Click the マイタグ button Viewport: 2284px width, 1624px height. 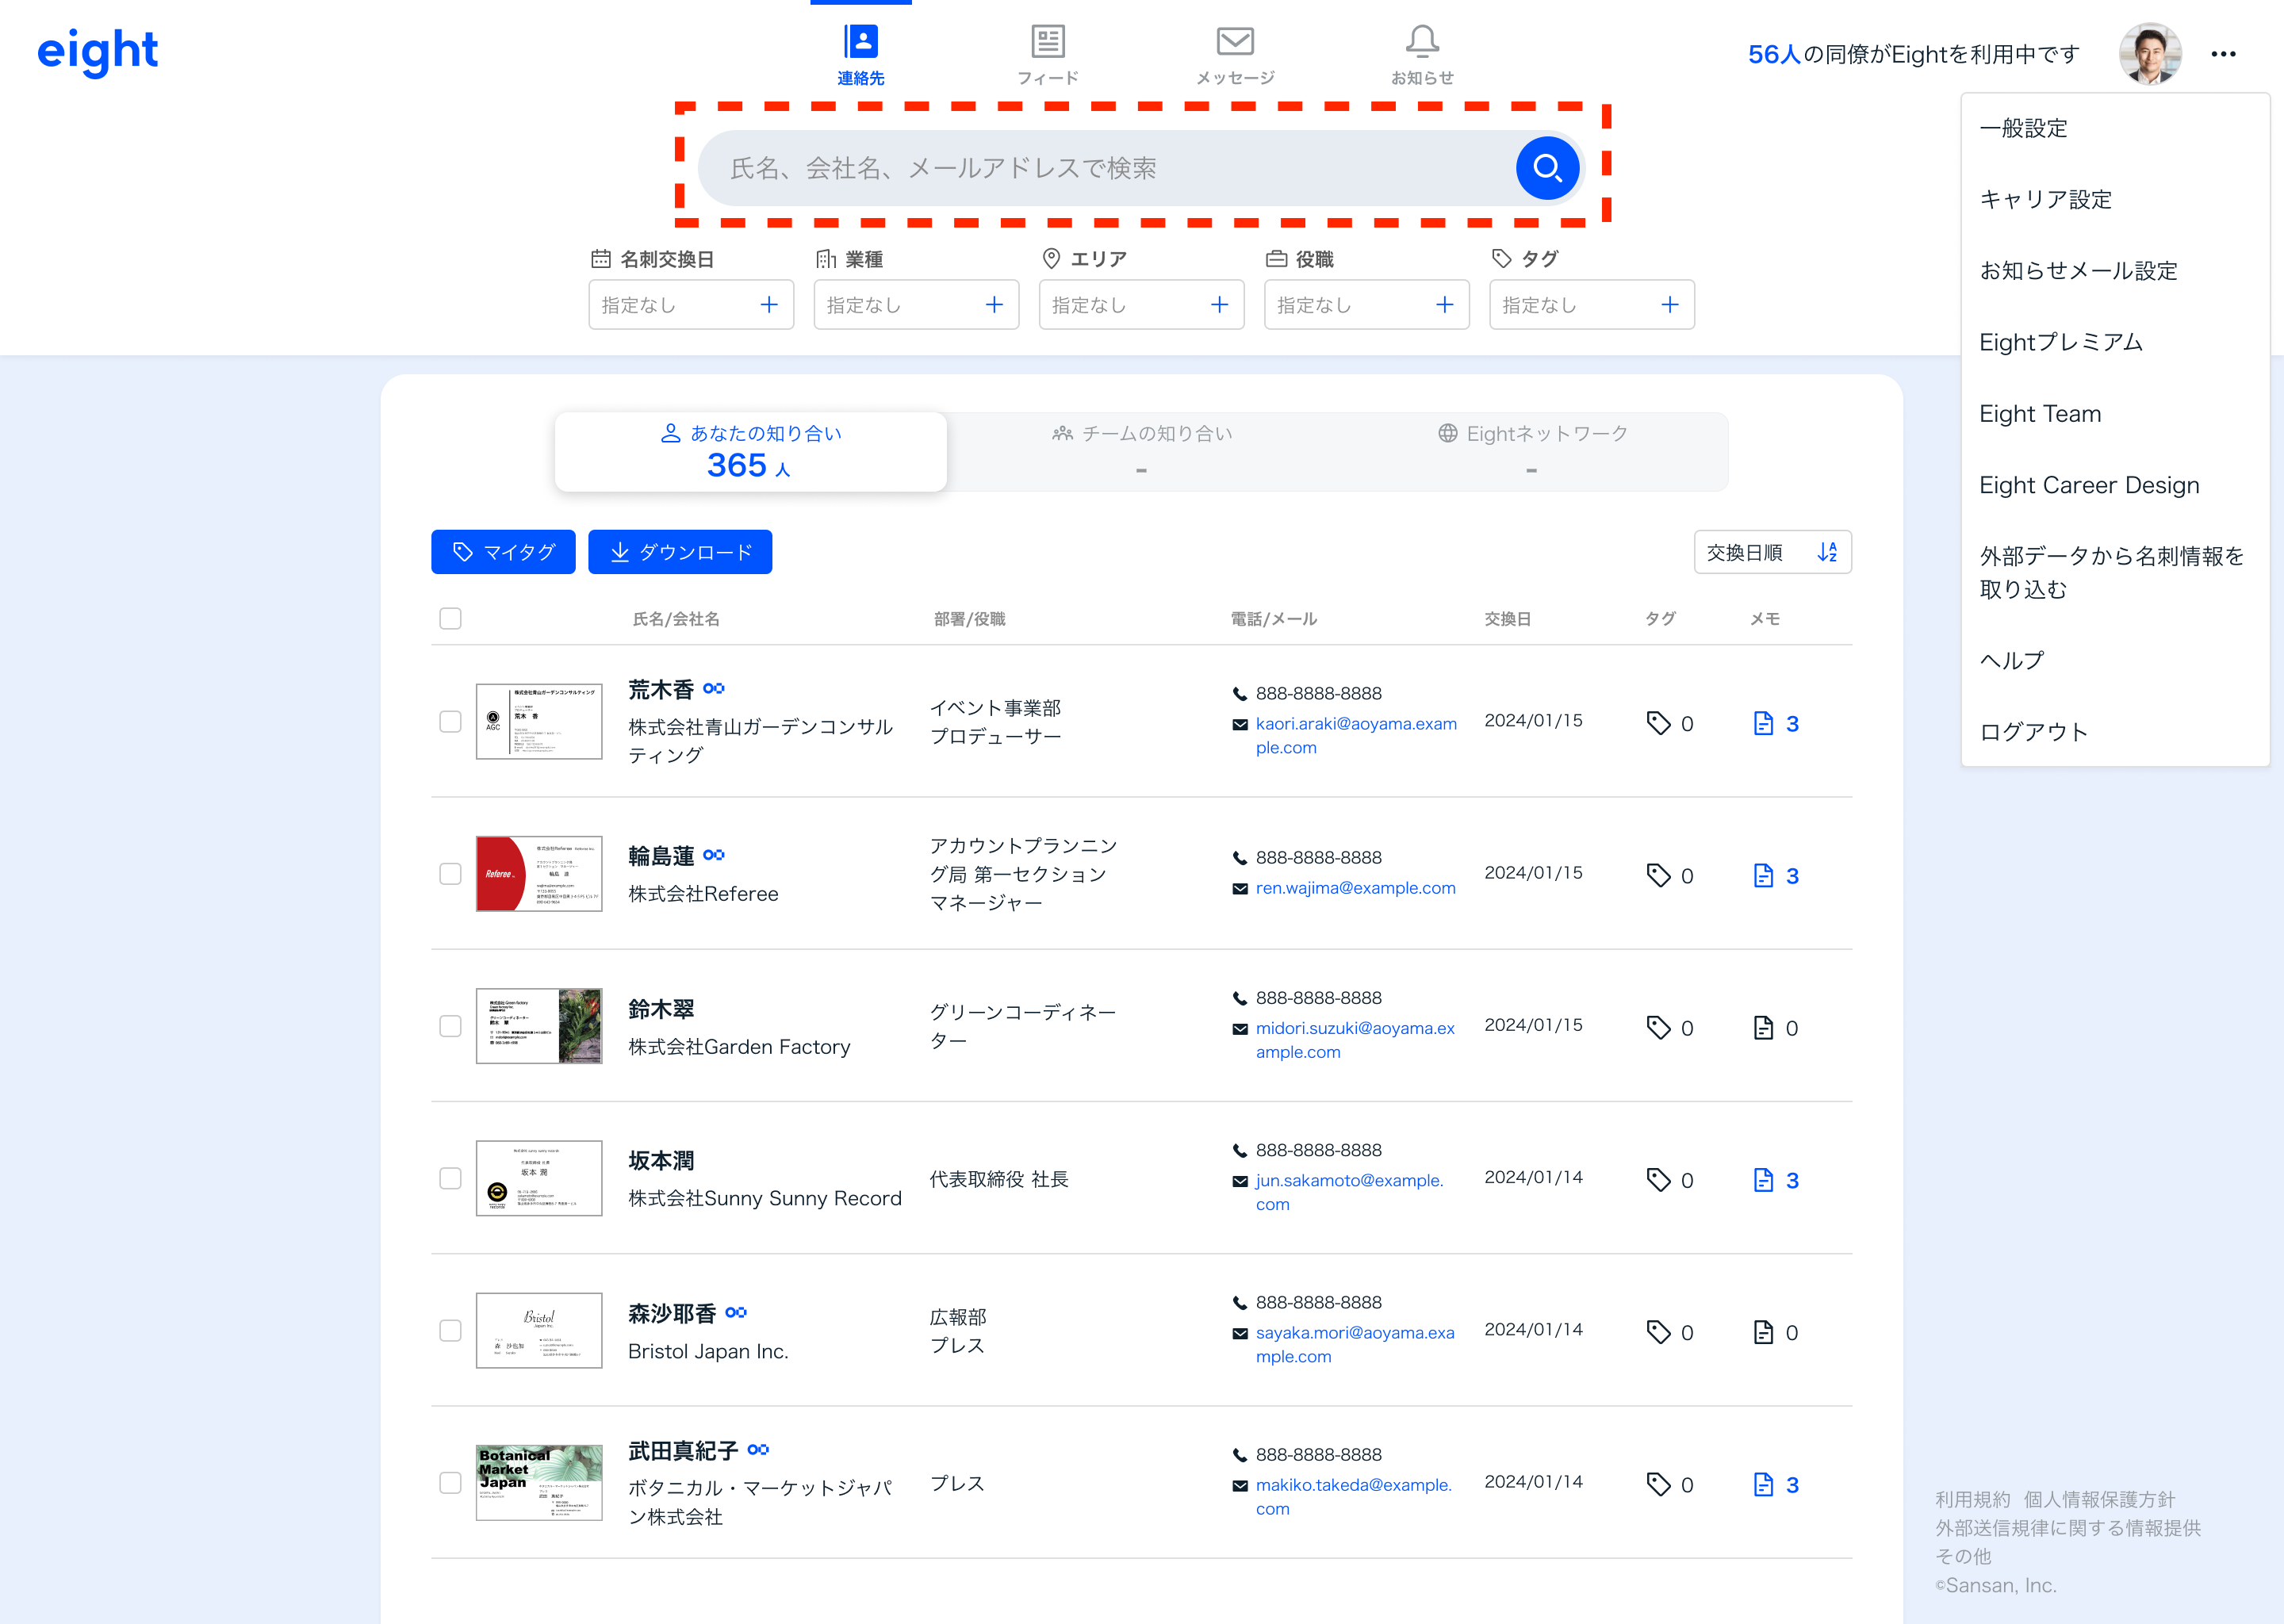[x=503, y=552]
